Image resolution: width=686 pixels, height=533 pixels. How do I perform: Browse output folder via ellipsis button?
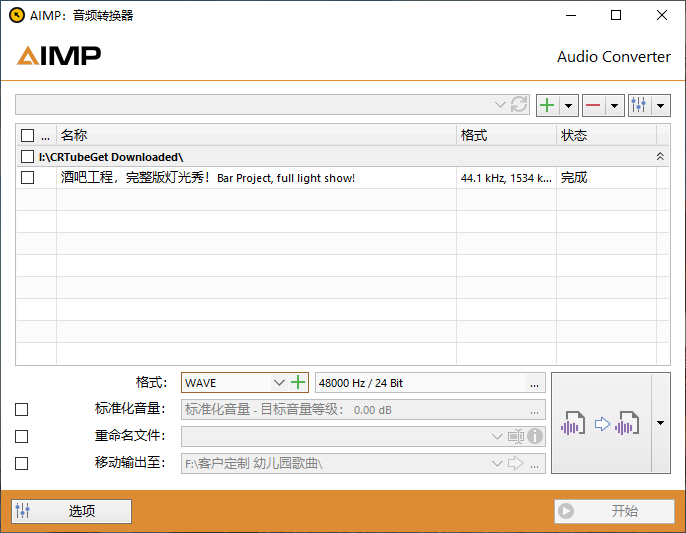click(534, 465)
